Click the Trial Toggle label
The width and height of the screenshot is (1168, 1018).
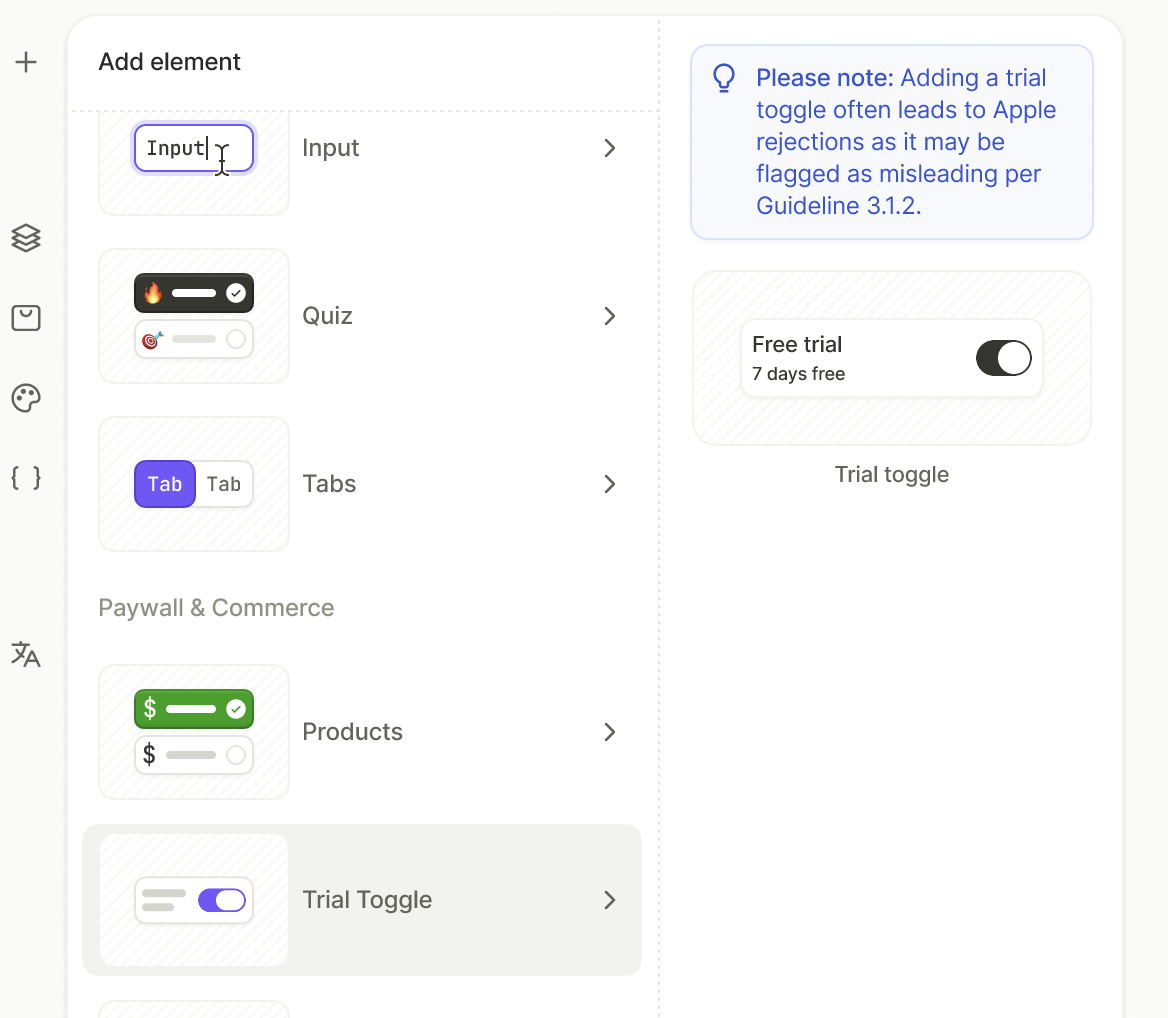coord(367,900)
